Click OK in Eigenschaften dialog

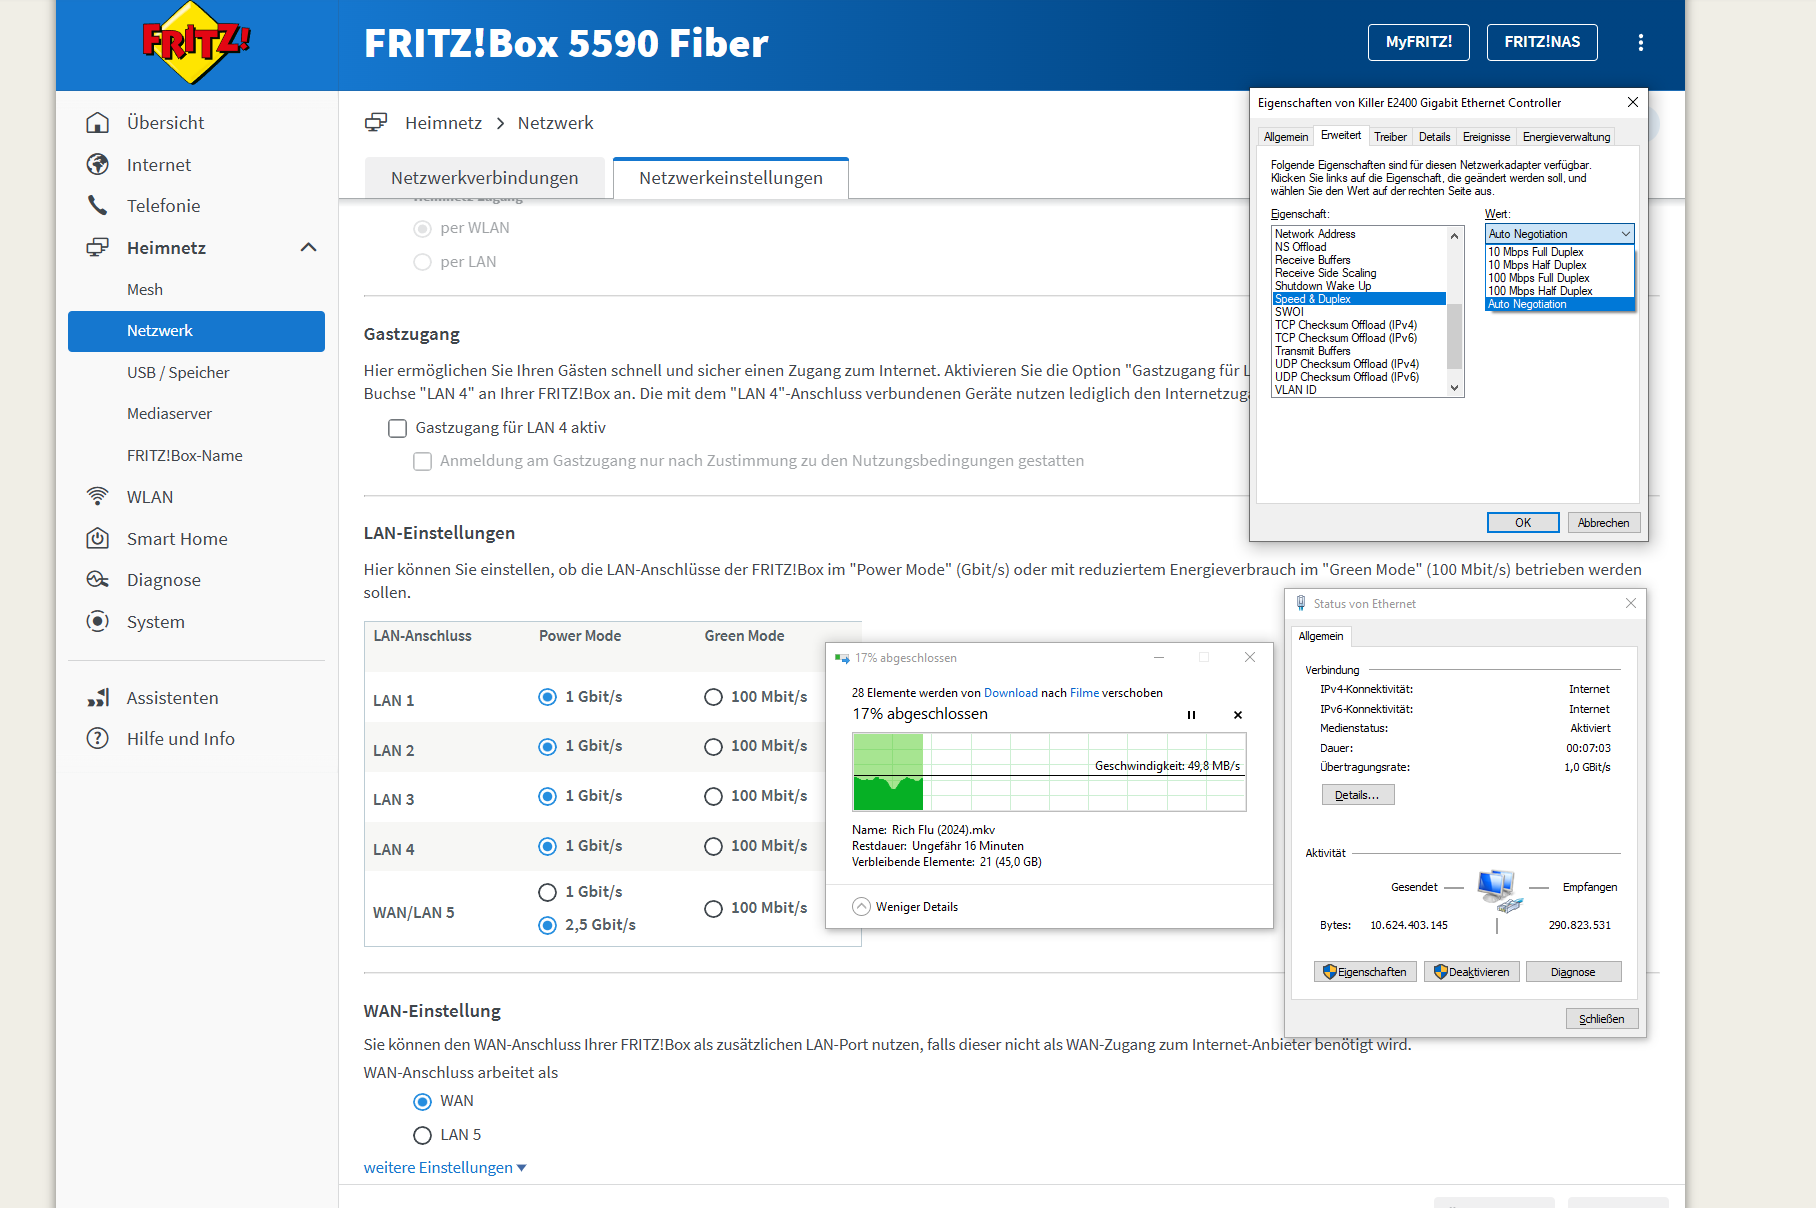[1523, 522]
